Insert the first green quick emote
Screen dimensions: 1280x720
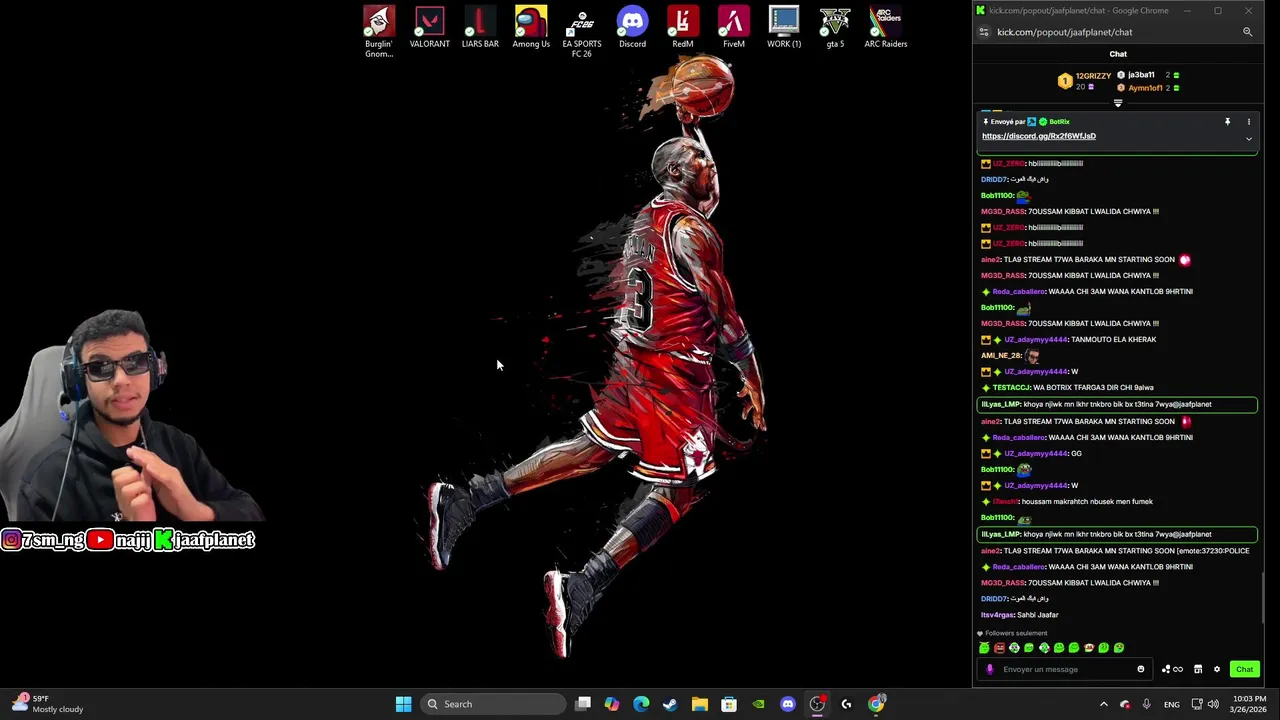[984, 648]
